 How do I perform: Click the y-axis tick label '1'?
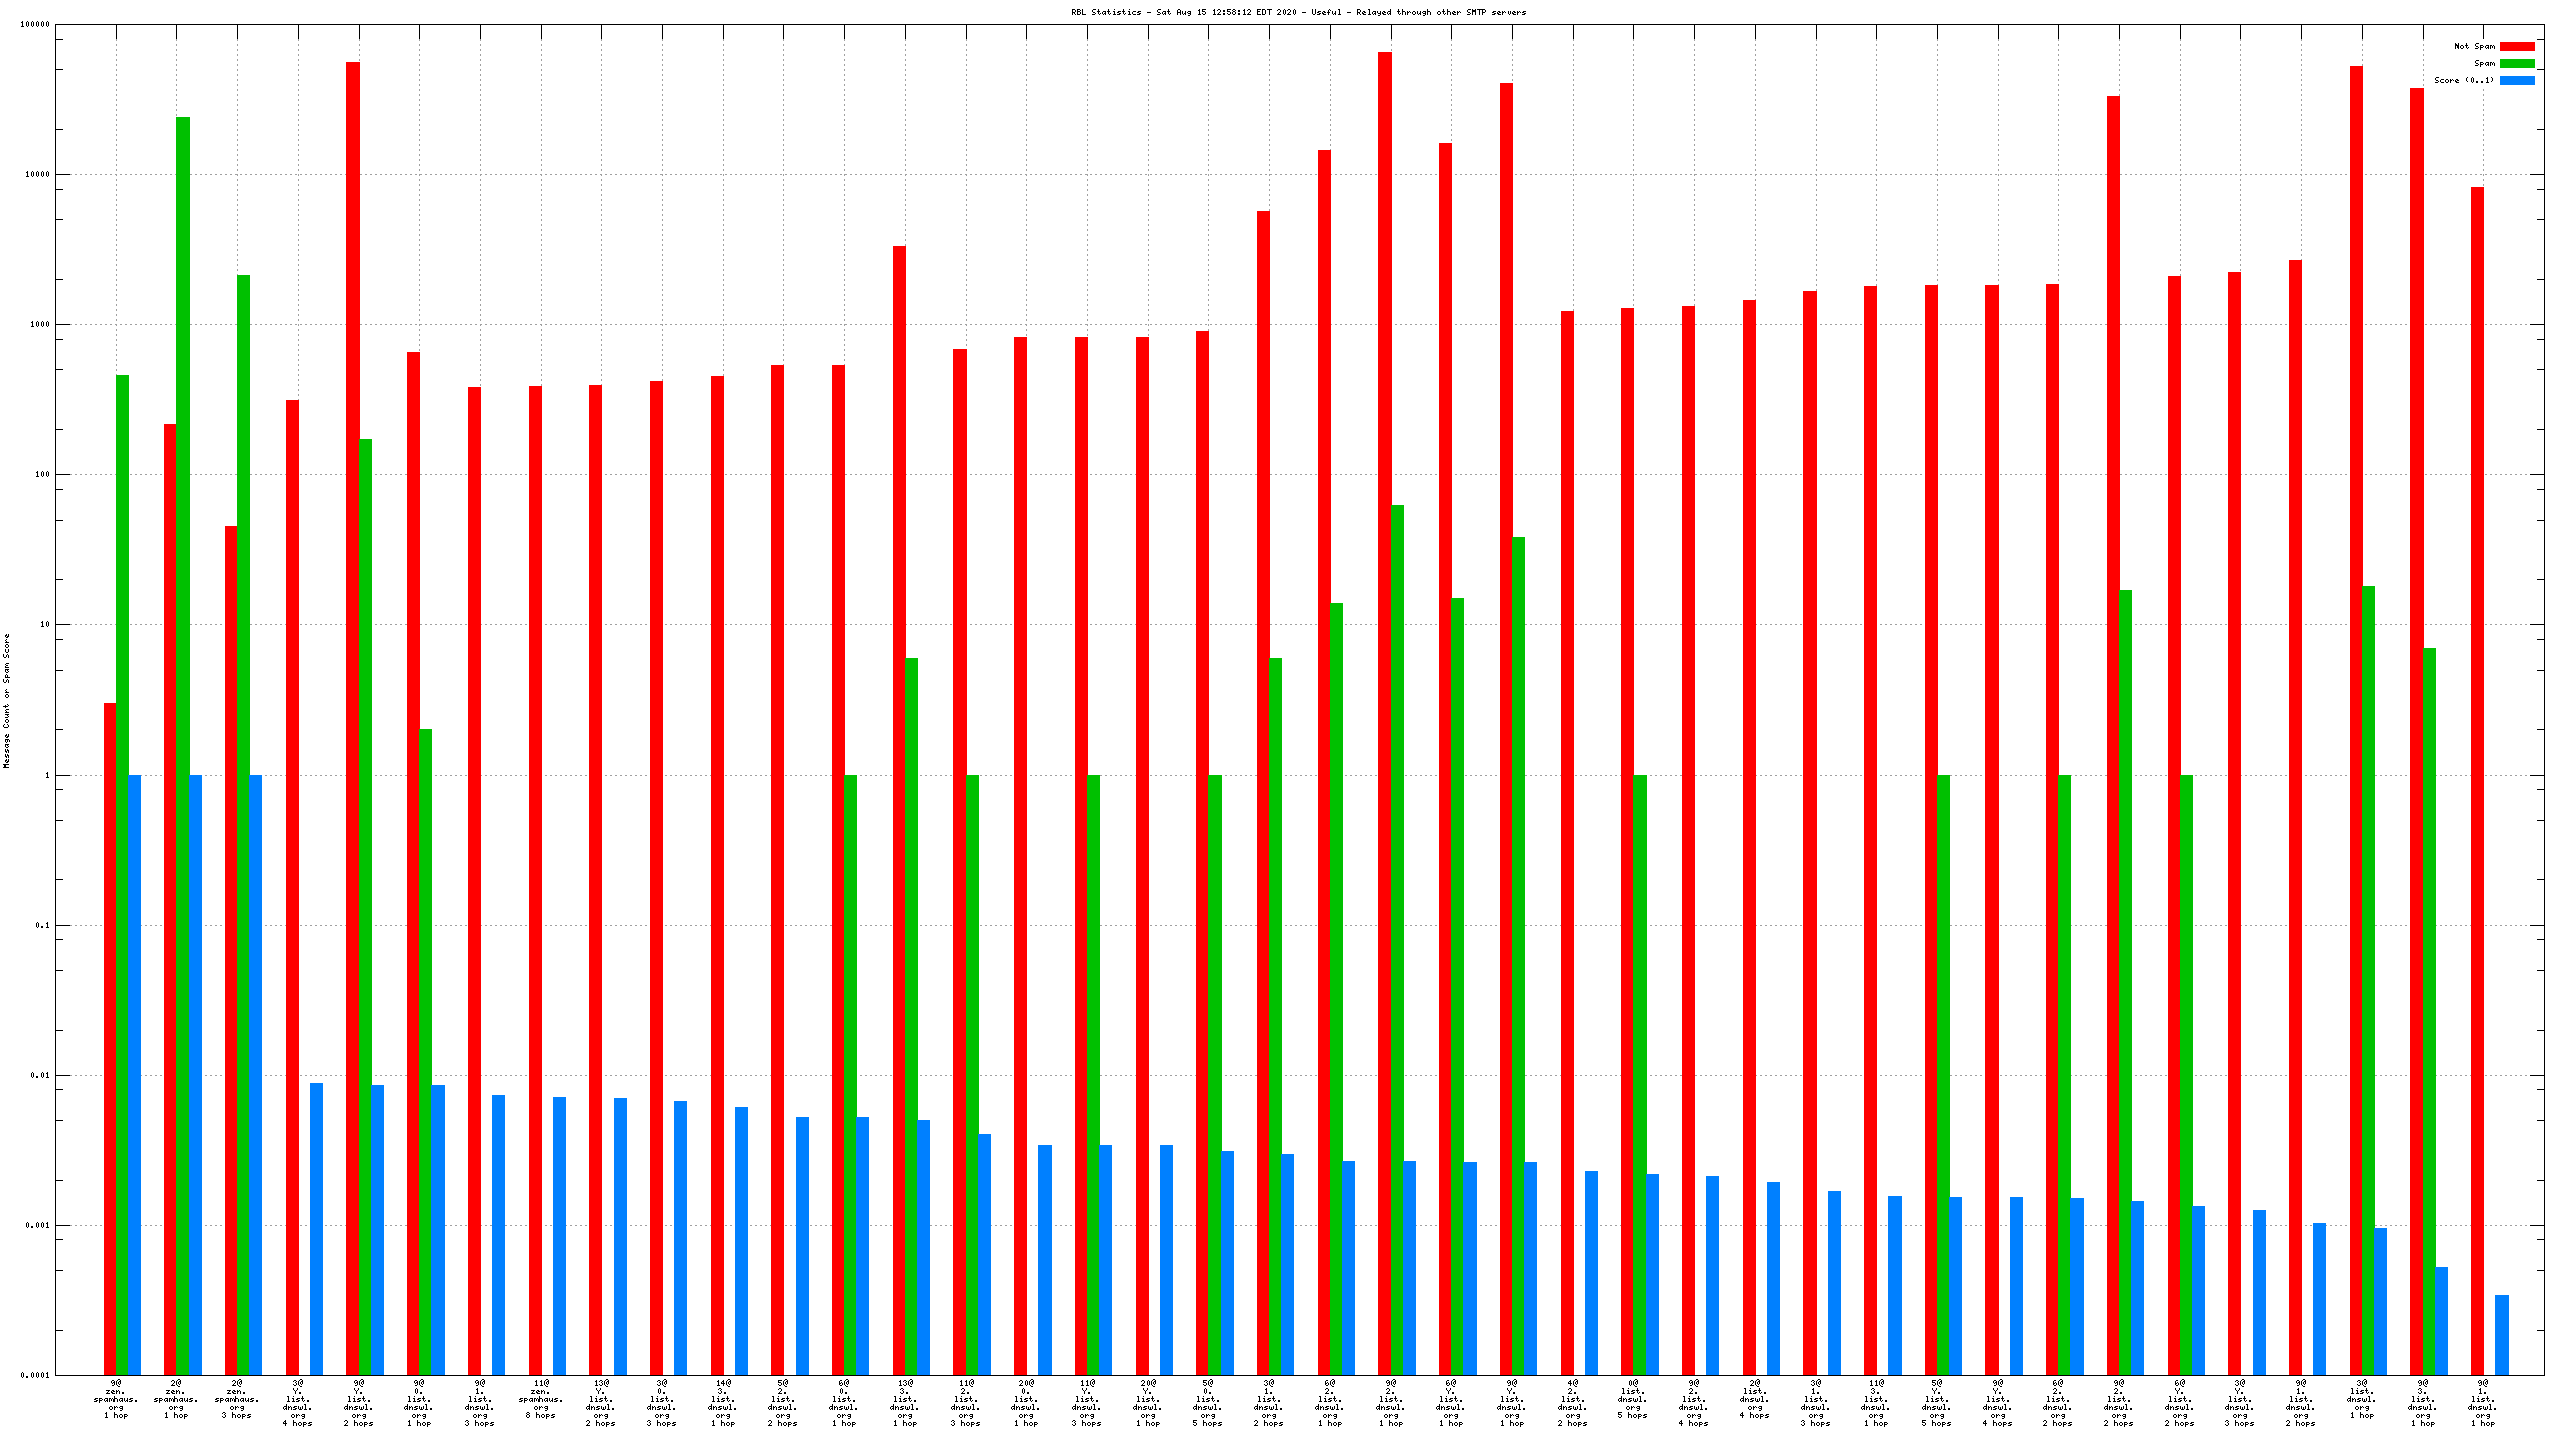tap(46, 775)
